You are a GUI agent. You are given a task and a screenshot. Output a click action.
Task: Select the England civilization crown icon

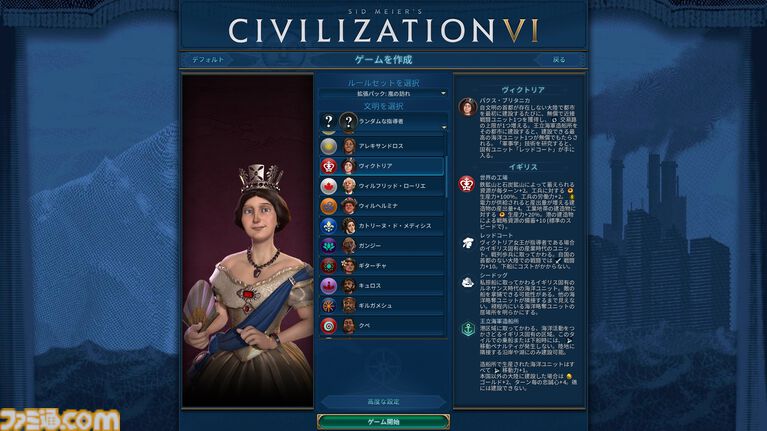point(329,166)
